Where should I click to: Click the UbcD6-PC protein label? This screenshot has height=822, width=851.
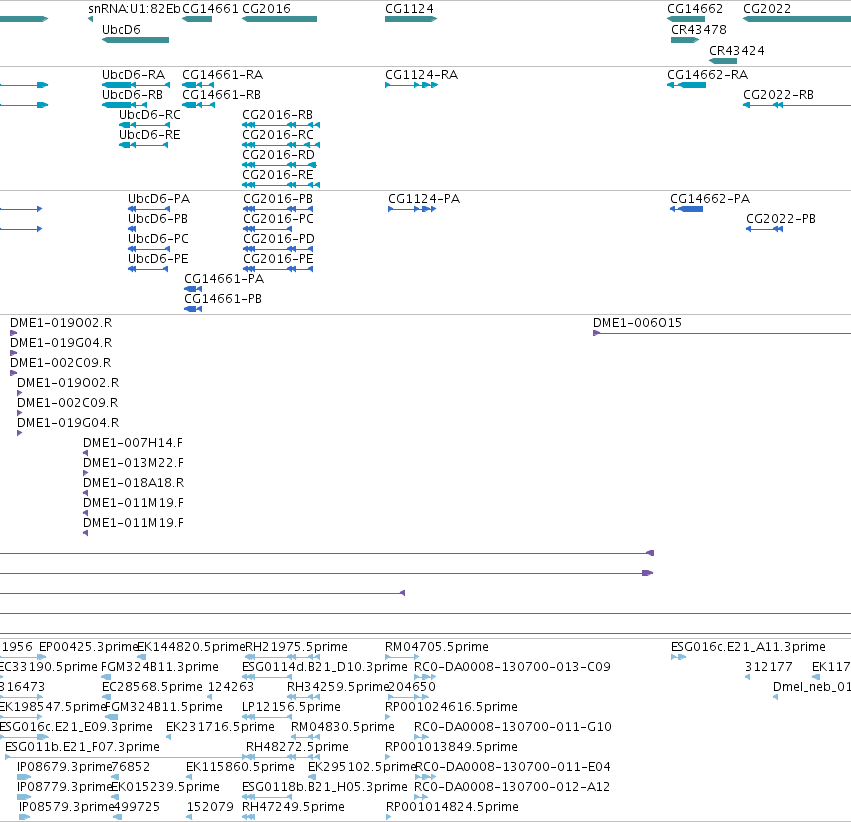pyautogui.click(x=158, y=239)
